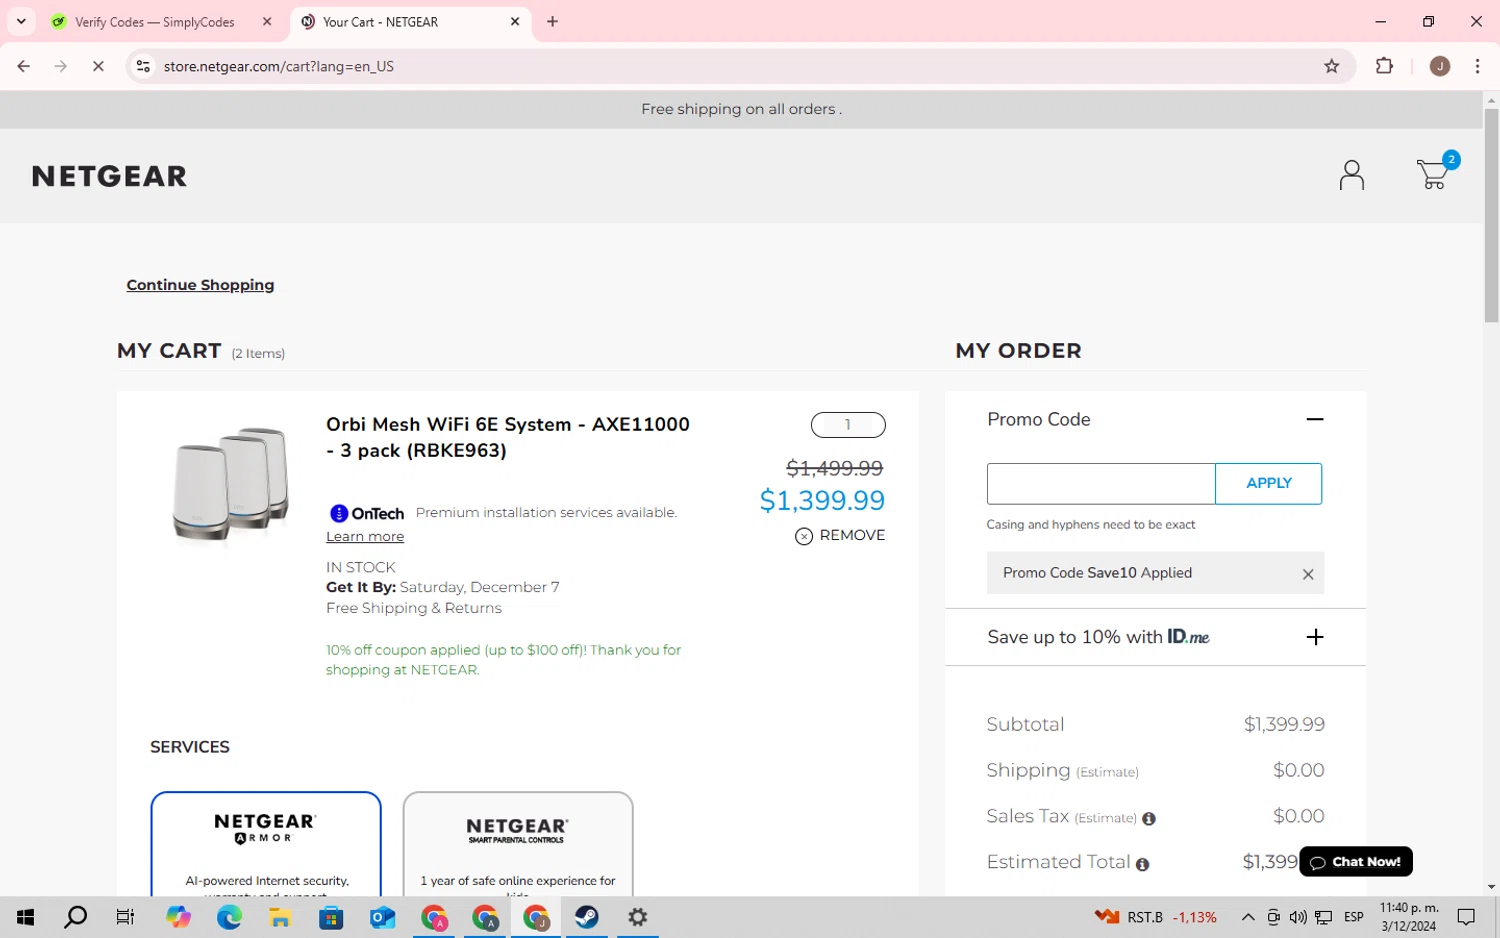This screenshot has height=938, width=1500.
Task: Expand the Save with ID.me section
Action: [x=1315, y=637]
